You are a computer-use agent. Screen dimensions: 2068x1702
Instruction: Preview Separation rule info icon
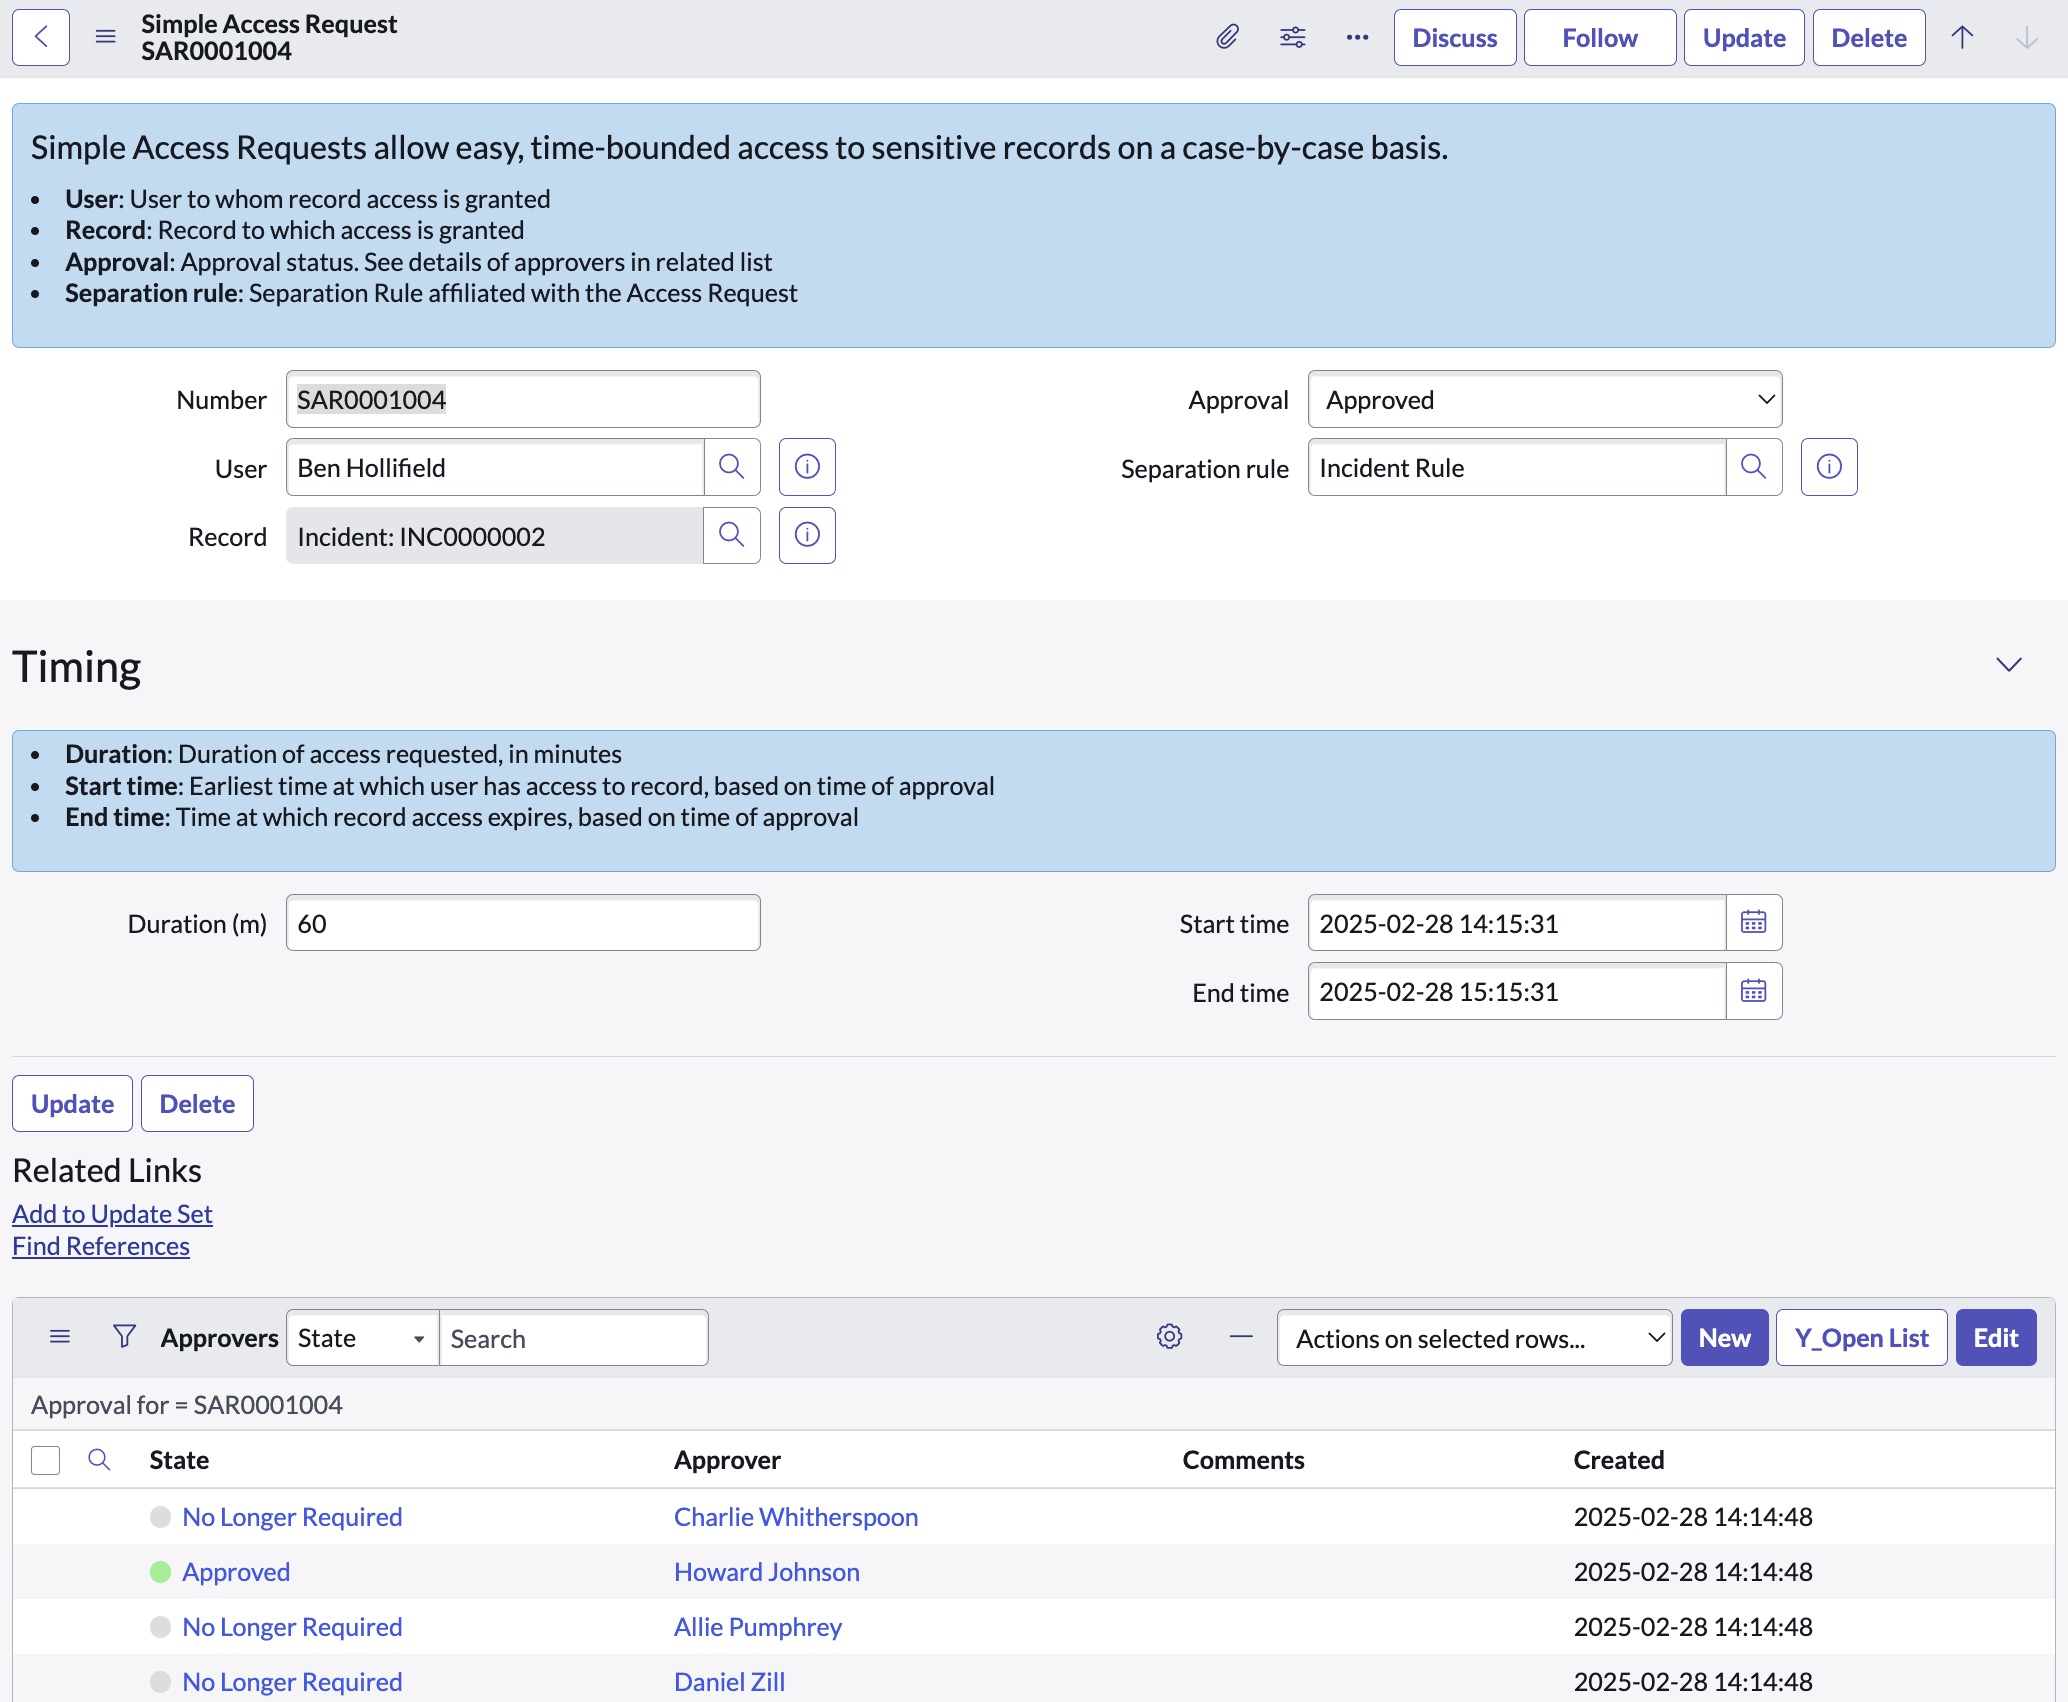(x=1829, y=467)
